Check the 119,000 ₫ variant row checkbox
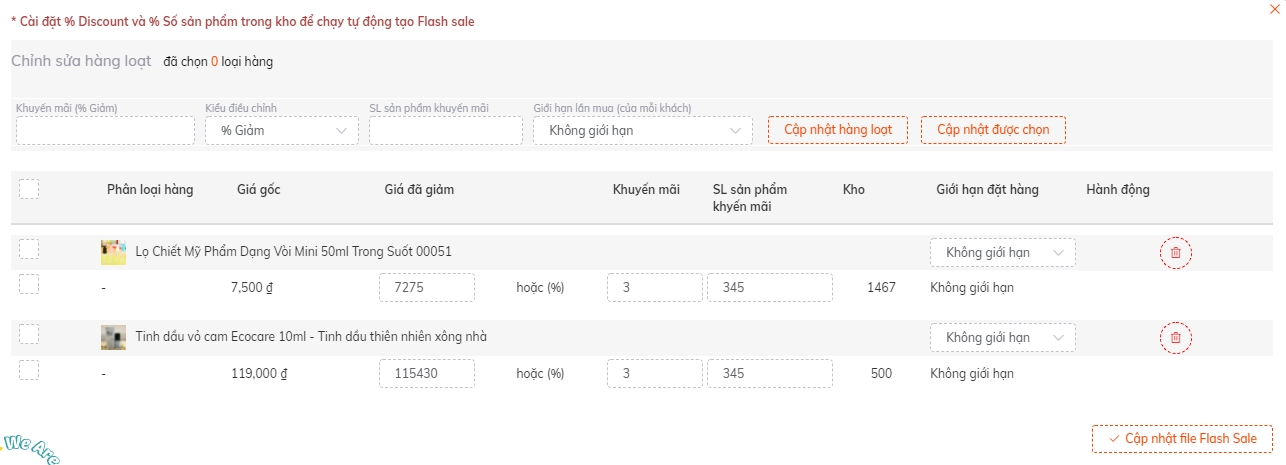Image resolution: width=1286 pixels, height=465 pixels. pyautogui.click(x=29, y=370)
